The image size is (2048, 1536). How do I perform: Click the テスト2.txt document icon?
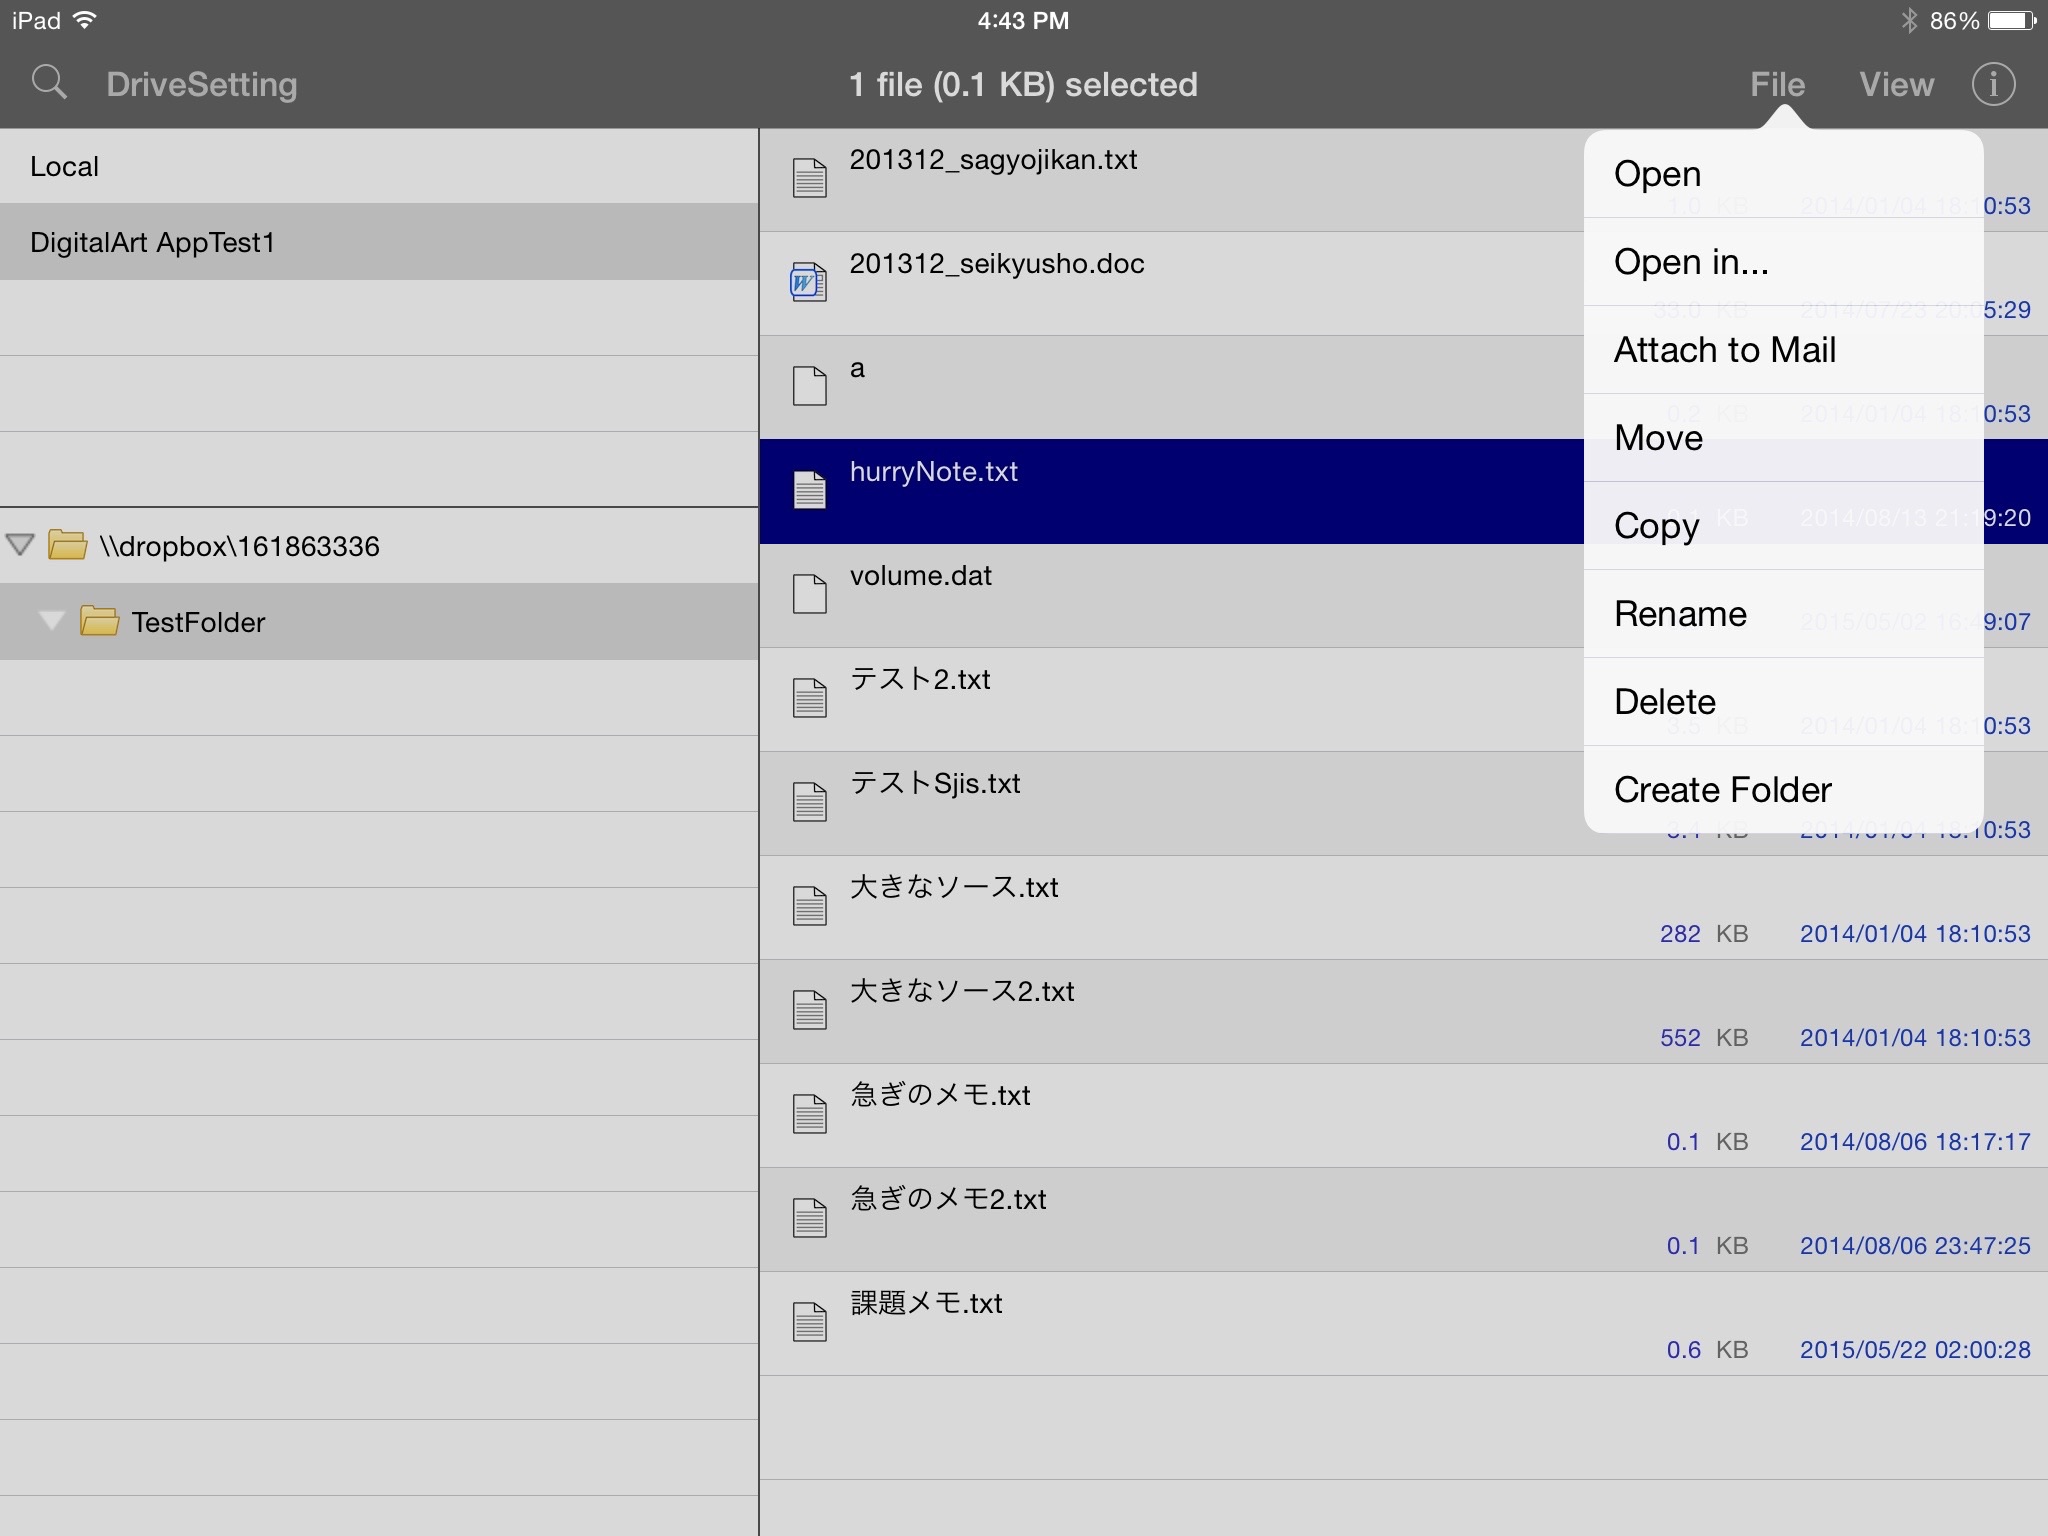(809, 698)
